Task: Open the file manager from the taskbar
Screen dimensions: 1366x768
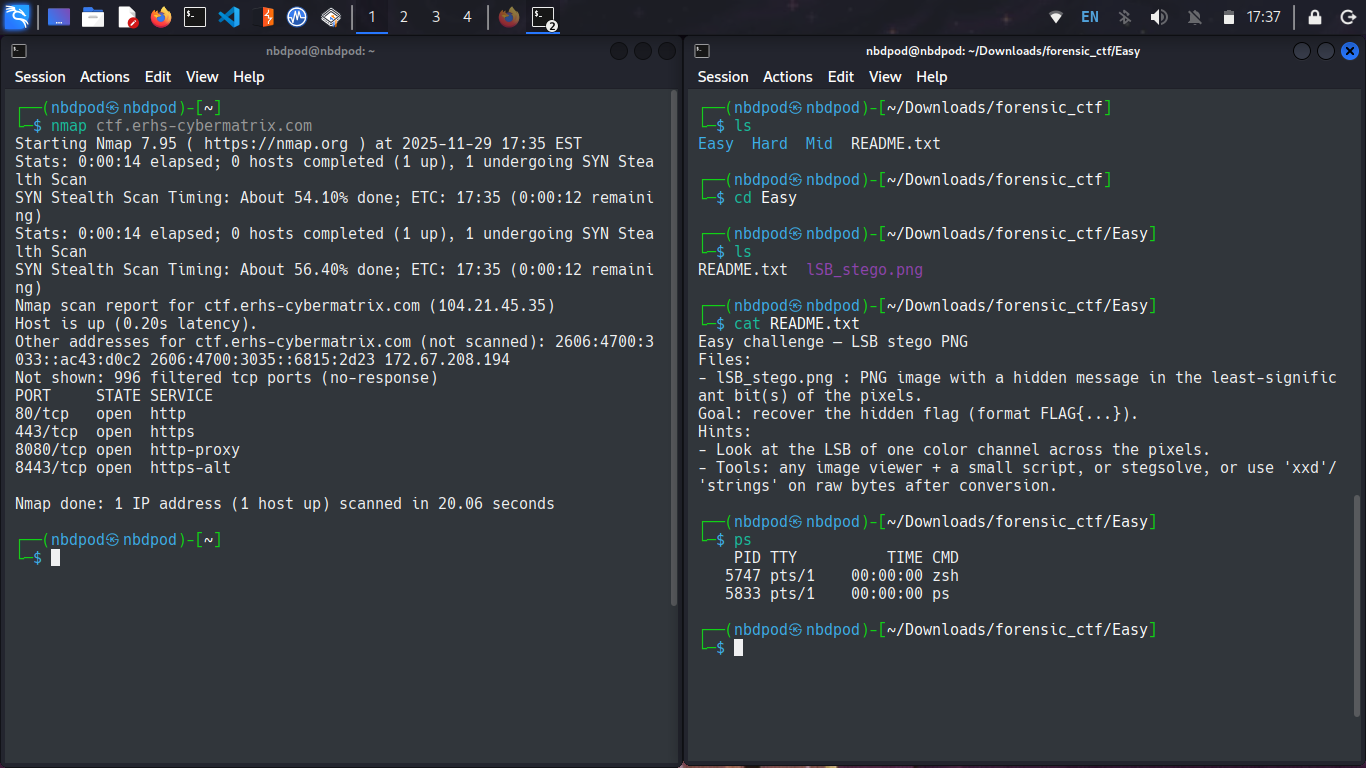Action: pos(93,17)
